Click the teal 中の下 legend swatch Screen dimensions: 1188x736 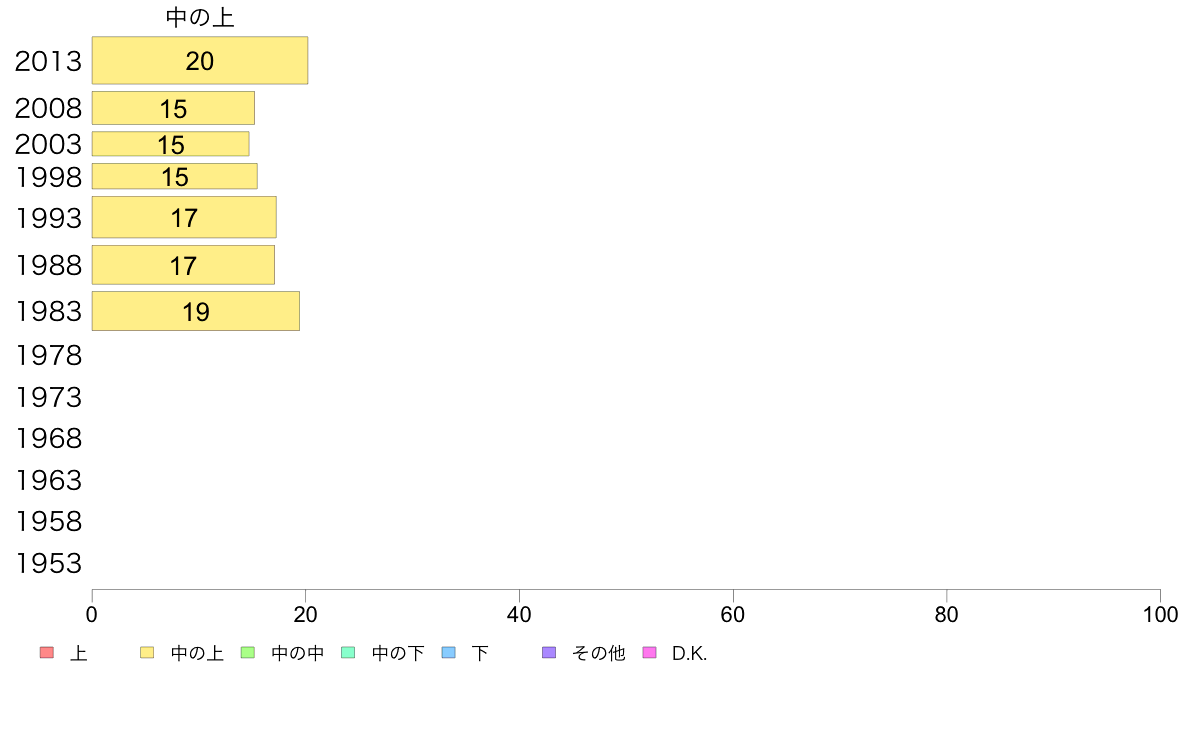(349, 653)
